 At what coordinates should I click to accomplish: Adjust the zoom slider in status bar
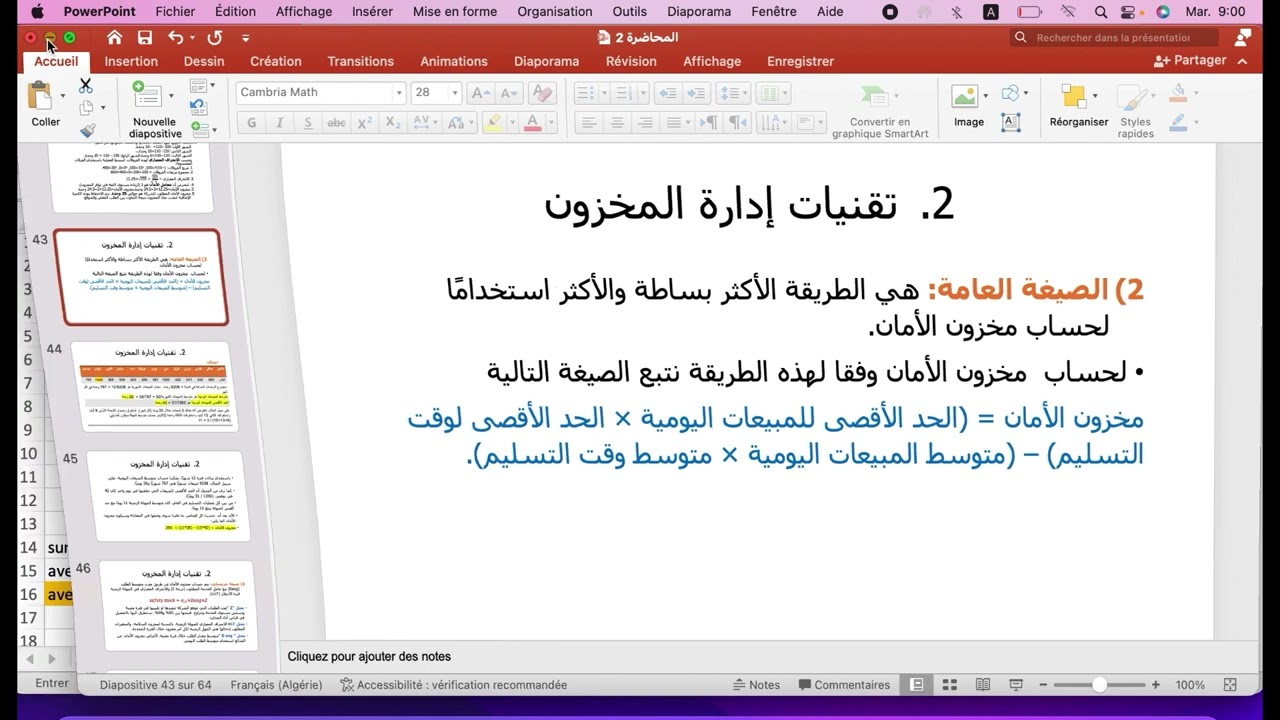[1099, 685]
